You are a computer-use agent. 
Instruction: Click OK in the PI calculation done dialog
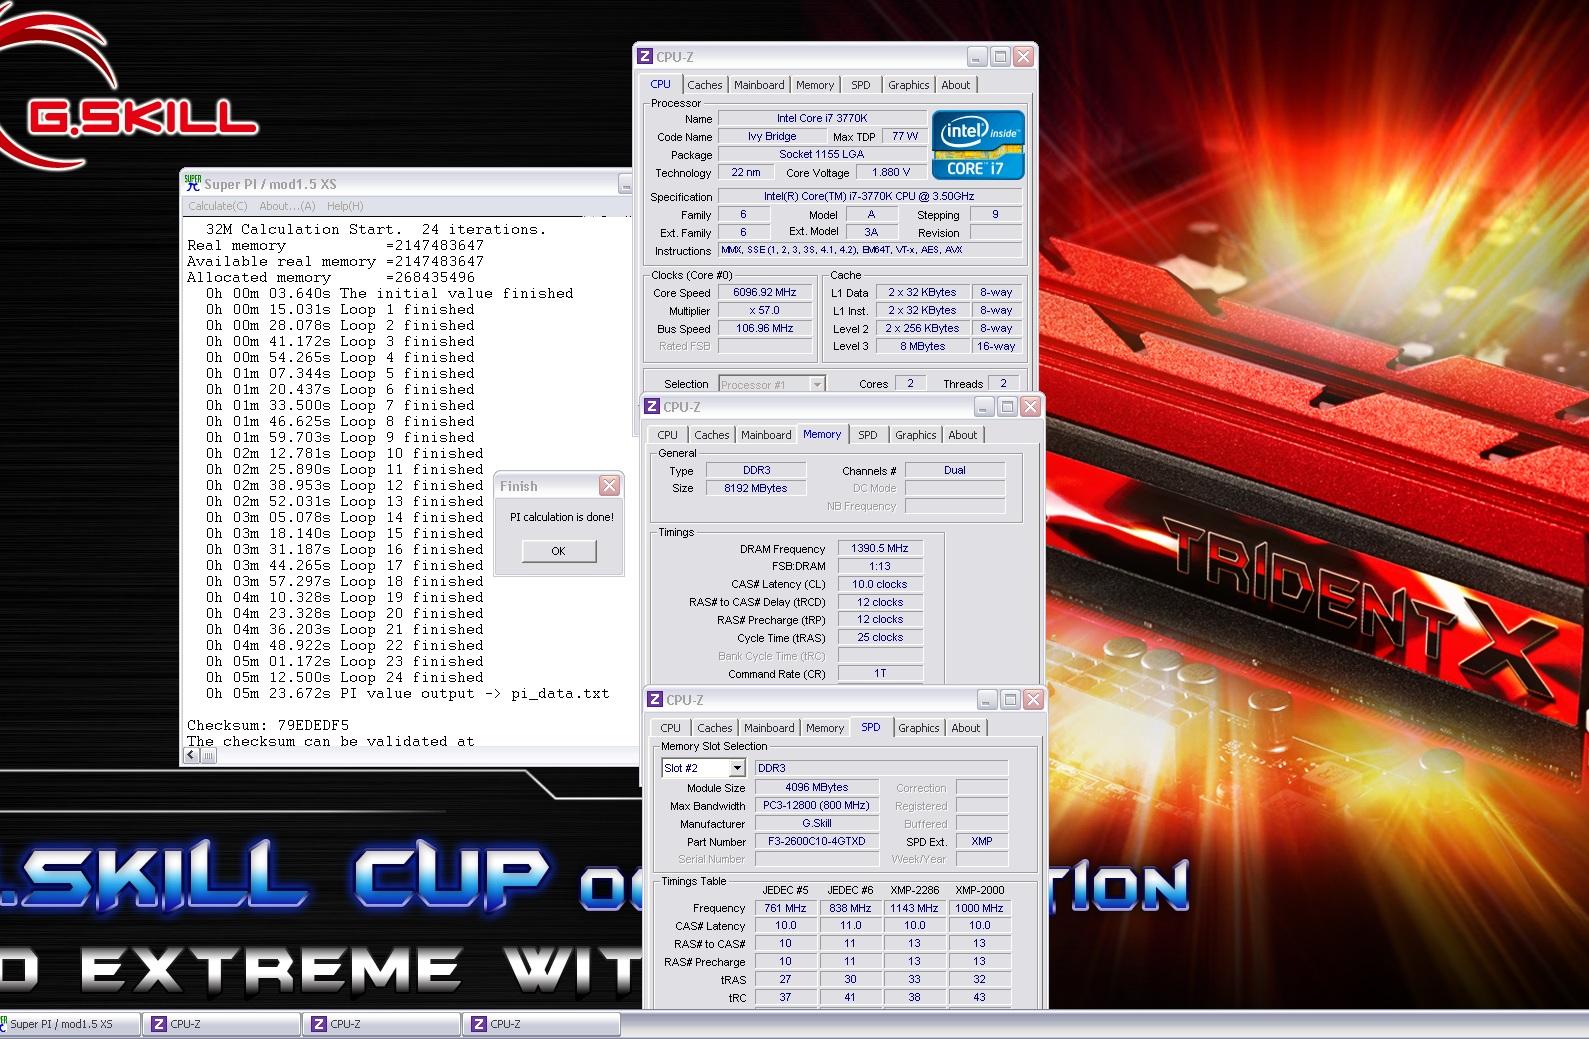558,551
